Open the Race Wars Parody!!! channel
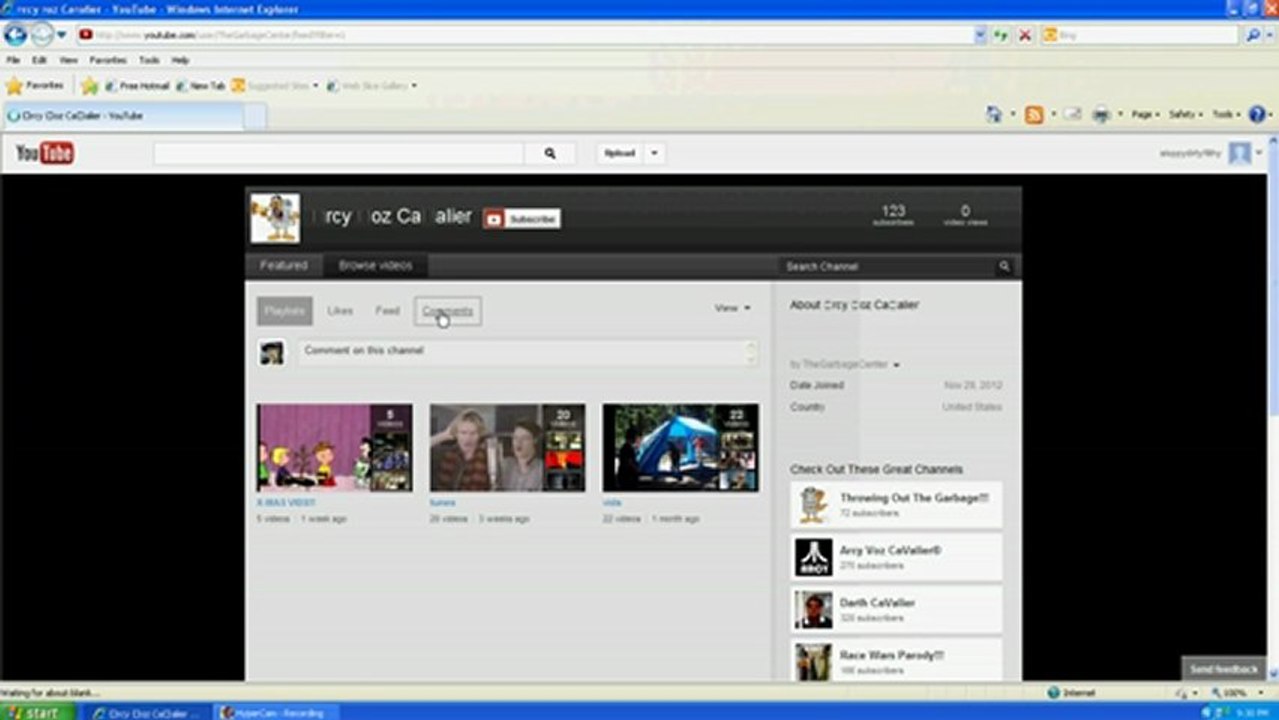 [896, 660]
